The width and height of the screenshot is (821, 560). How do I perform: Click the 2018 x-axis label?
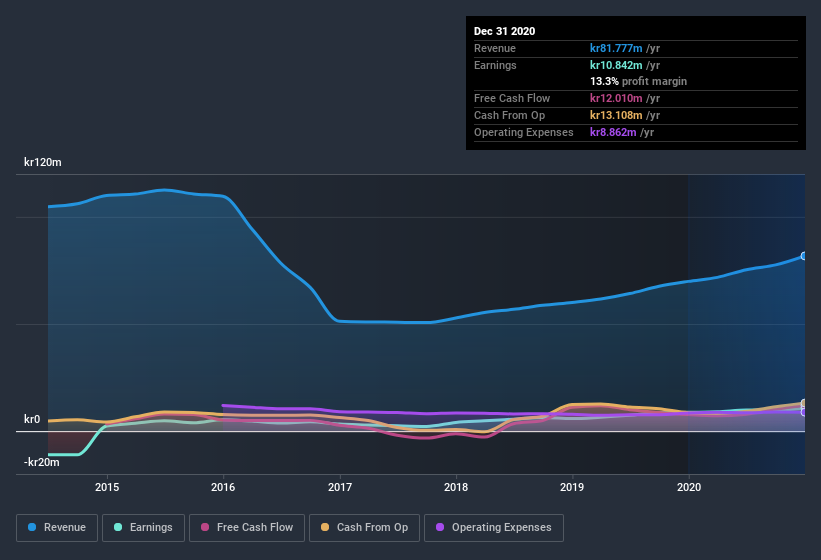456,487
